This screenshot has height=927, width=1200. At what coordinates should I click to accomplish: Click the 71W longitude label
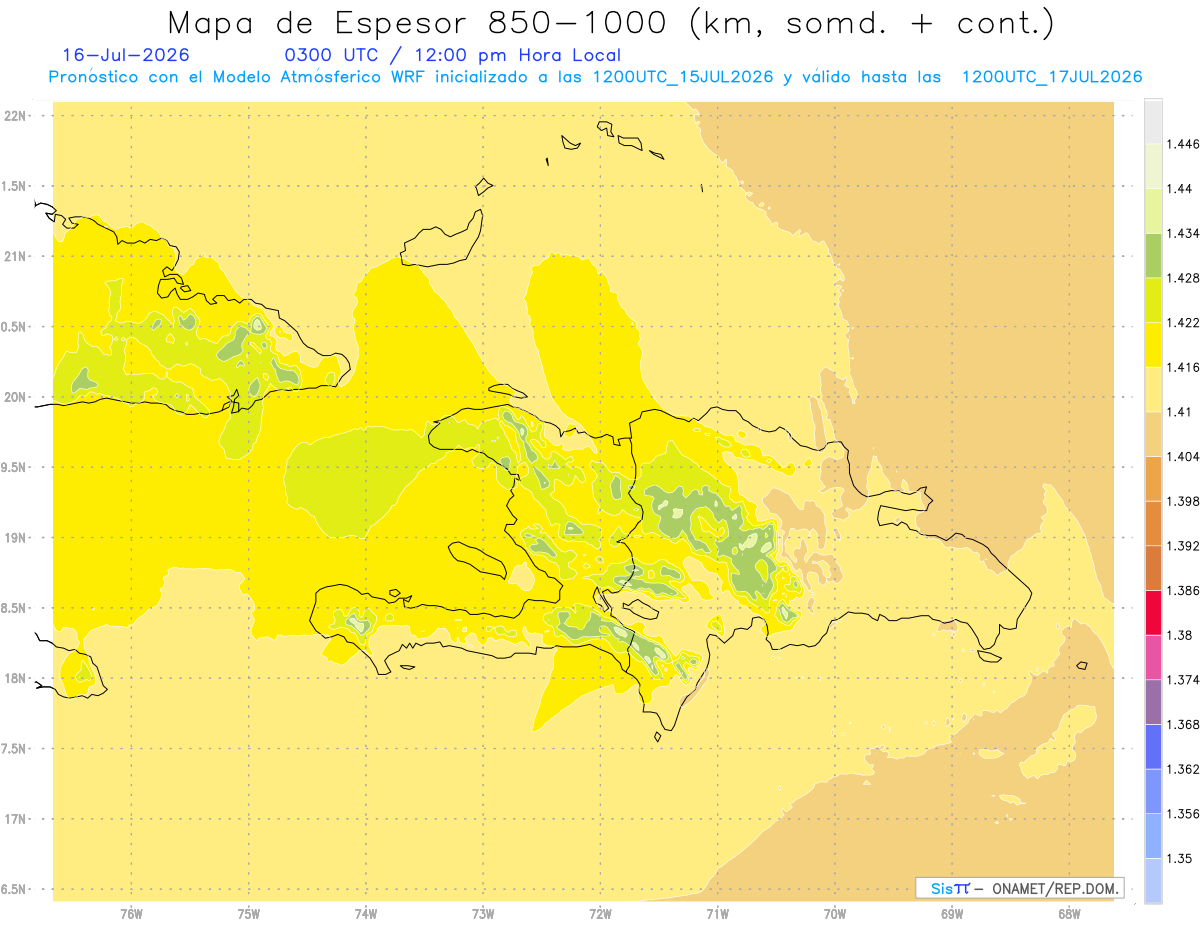[717, 914]
